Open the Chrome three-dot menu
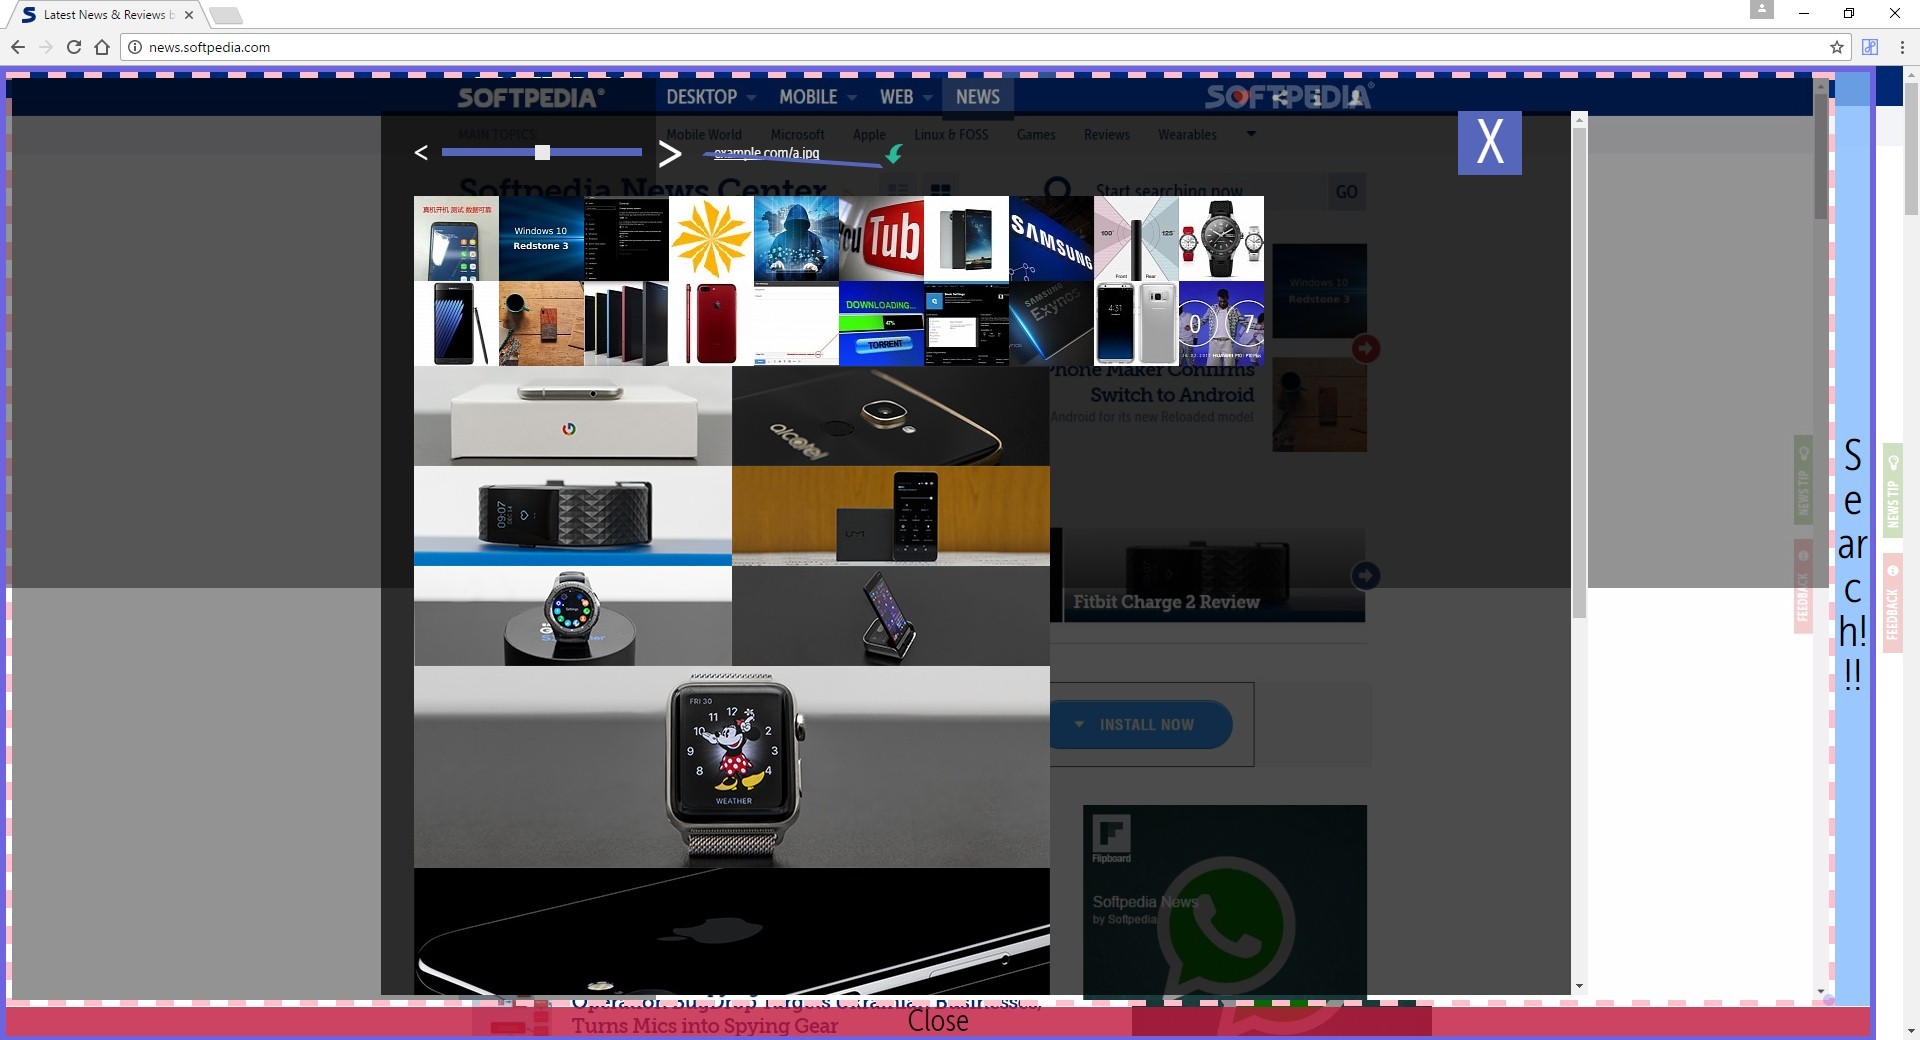Viewport: 1920px width, 1040px height. (1902, 47)
